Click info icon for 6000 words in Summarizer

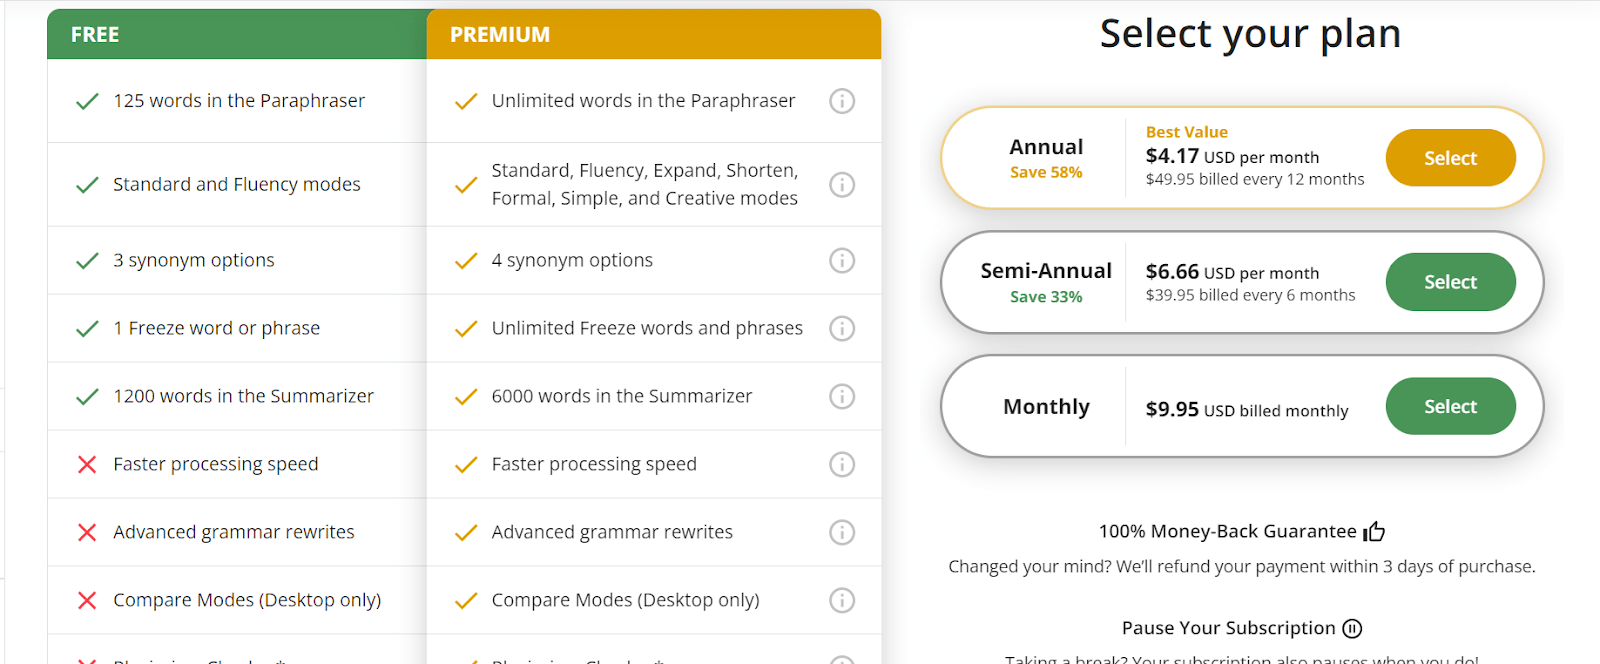tap(842, 396)
